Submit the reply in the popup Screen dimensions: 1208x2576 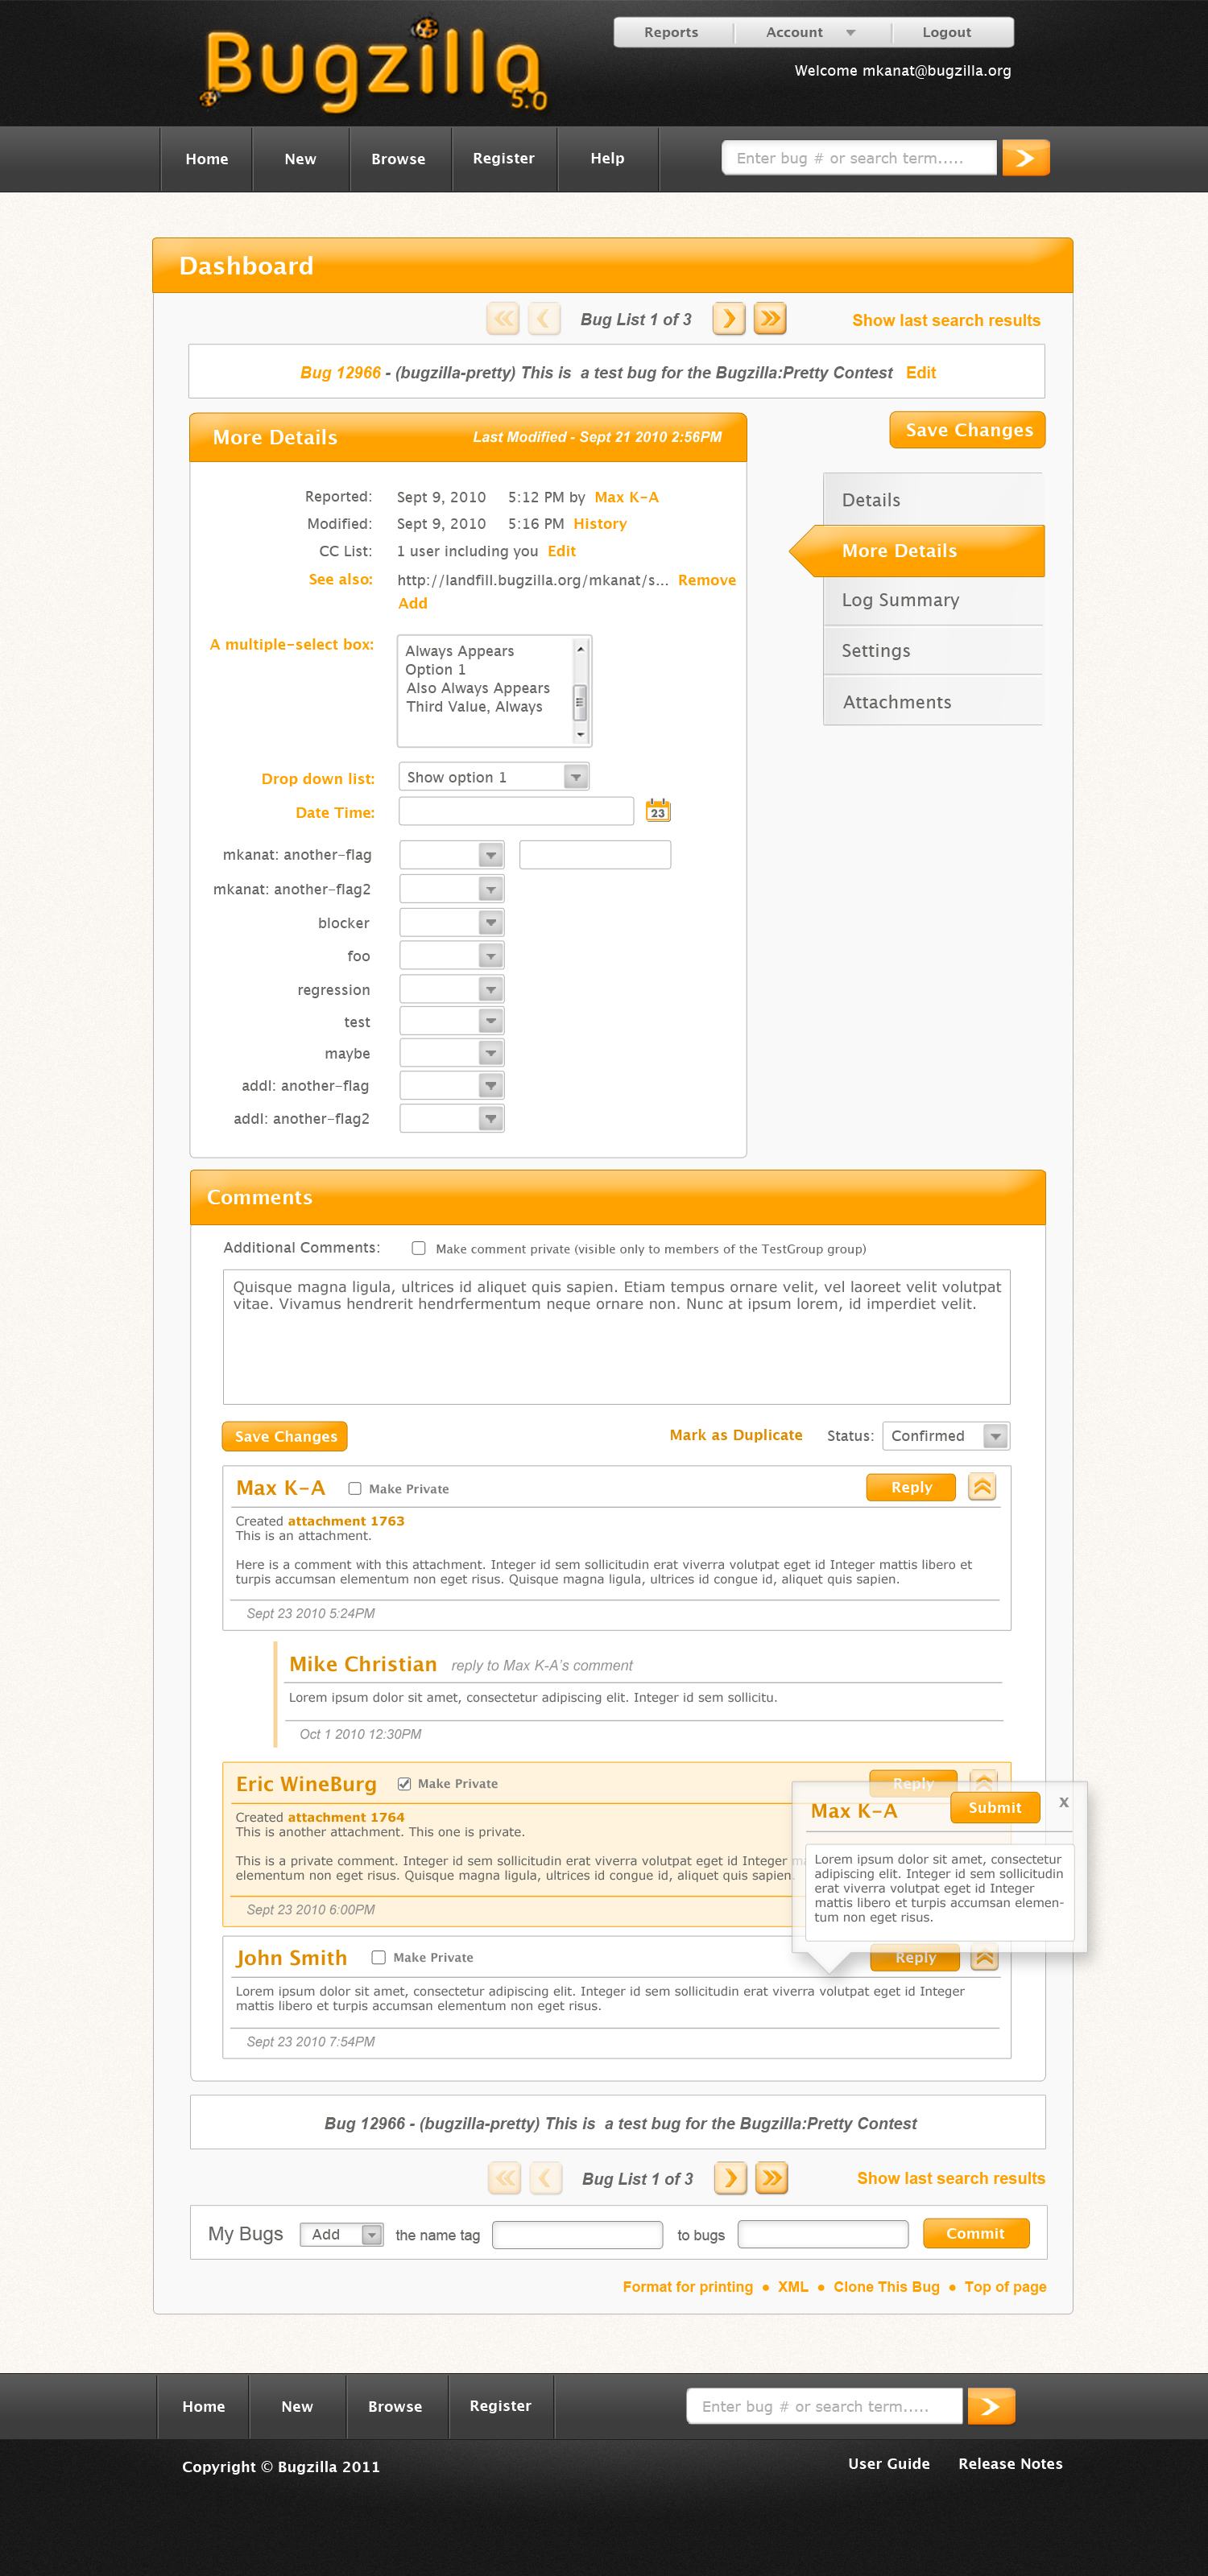(x=995, y=1808)
